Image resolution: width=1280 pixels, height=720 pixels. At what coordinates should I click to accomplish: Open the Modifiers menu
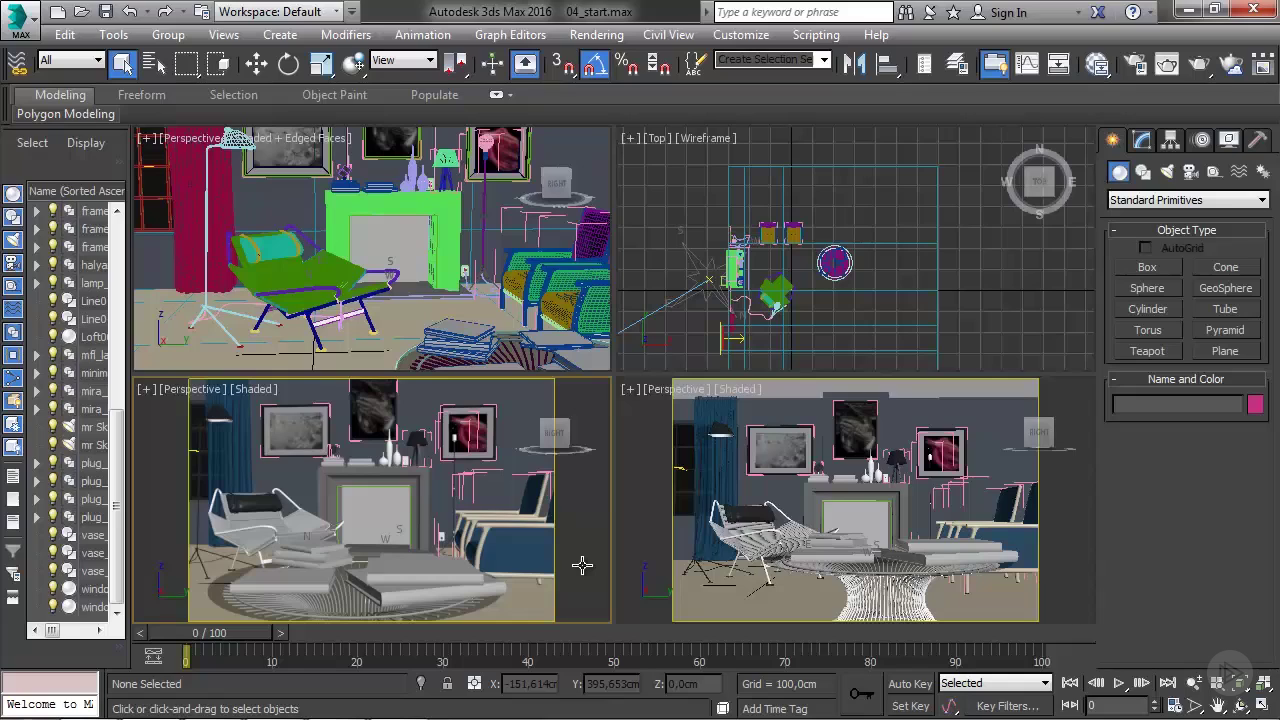tap(346, 34)
